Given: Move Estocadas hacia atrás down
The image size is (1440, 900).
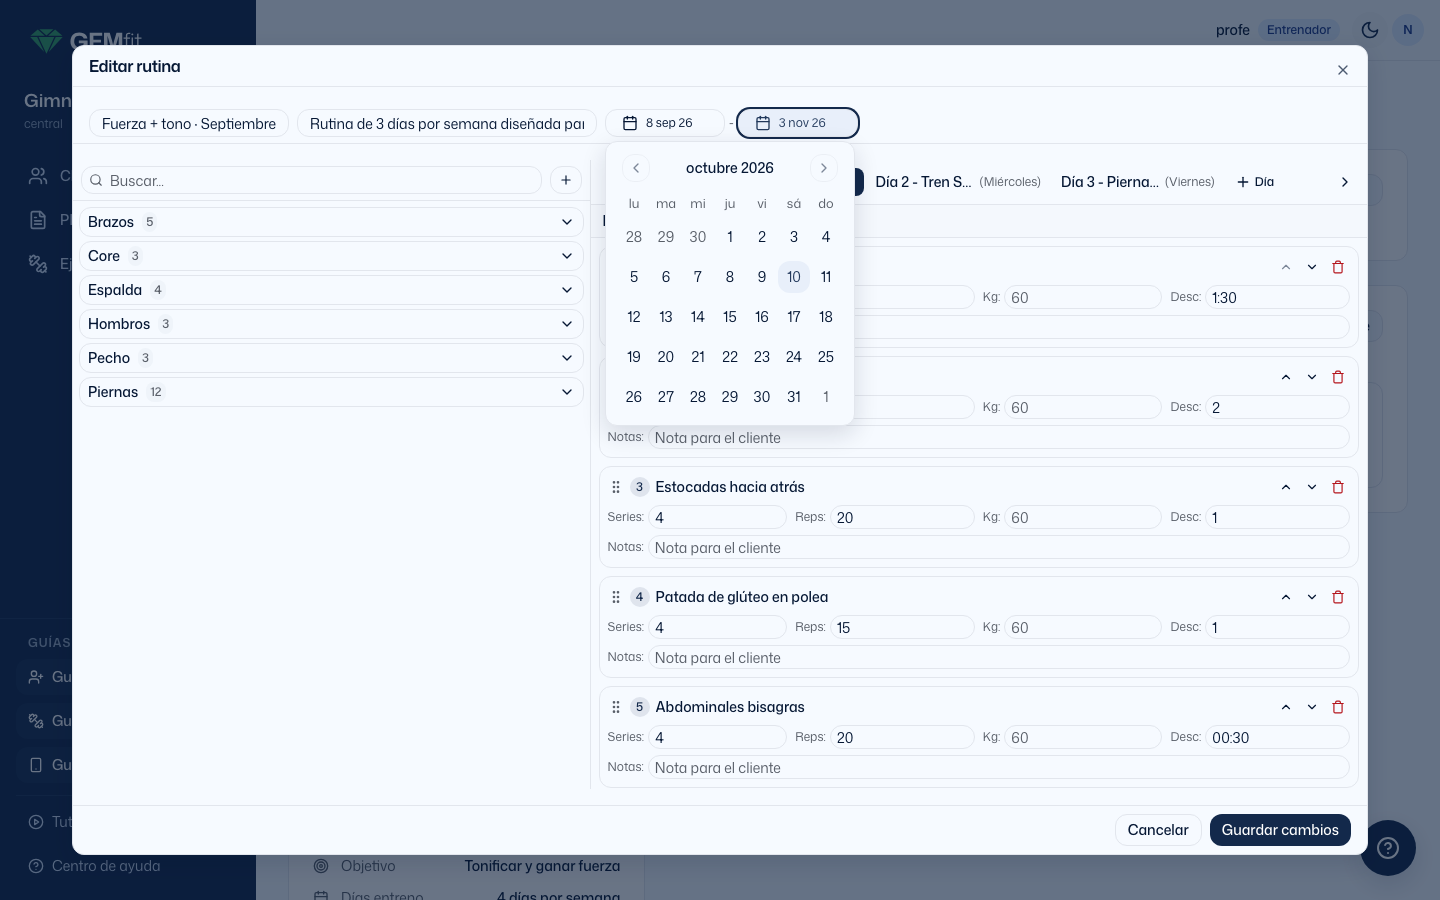Looking at the screenshot, I should (1312, 487).
